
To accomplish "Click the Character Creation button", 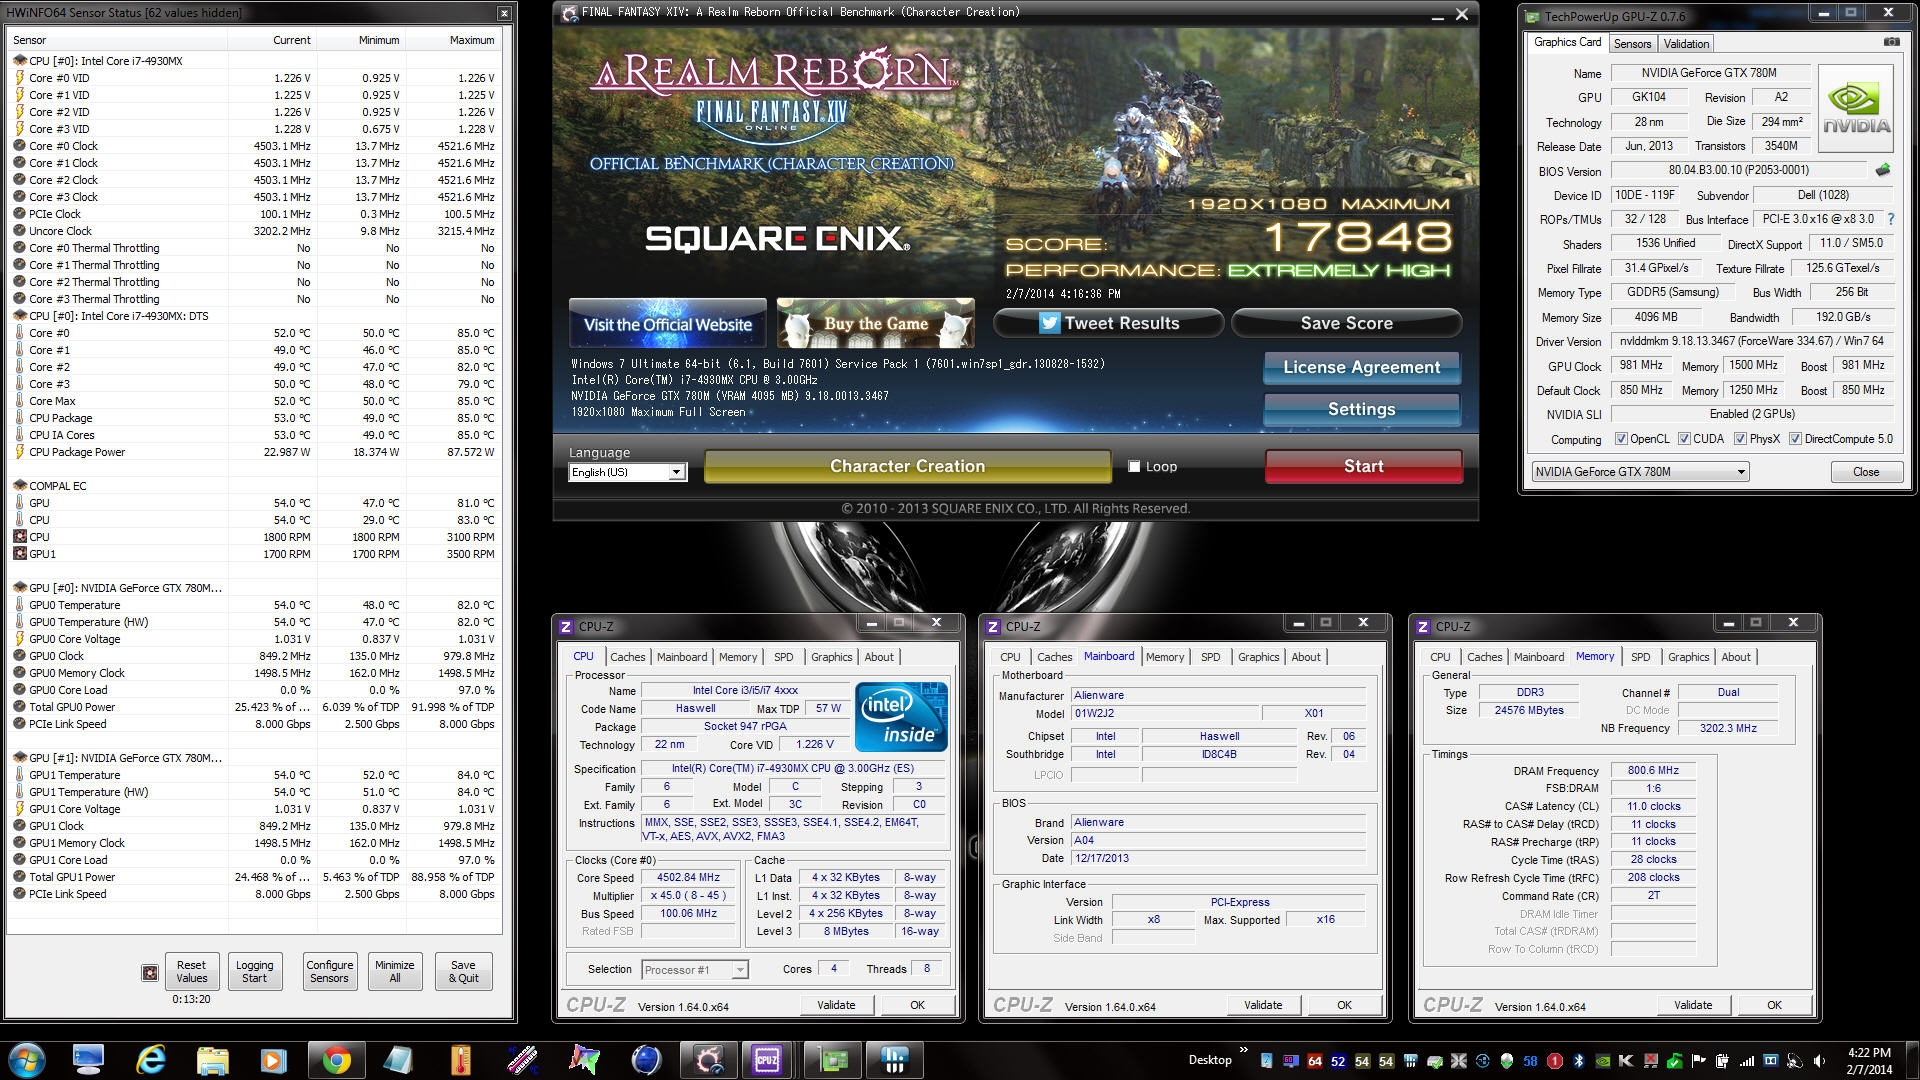I will pos(907,466).
